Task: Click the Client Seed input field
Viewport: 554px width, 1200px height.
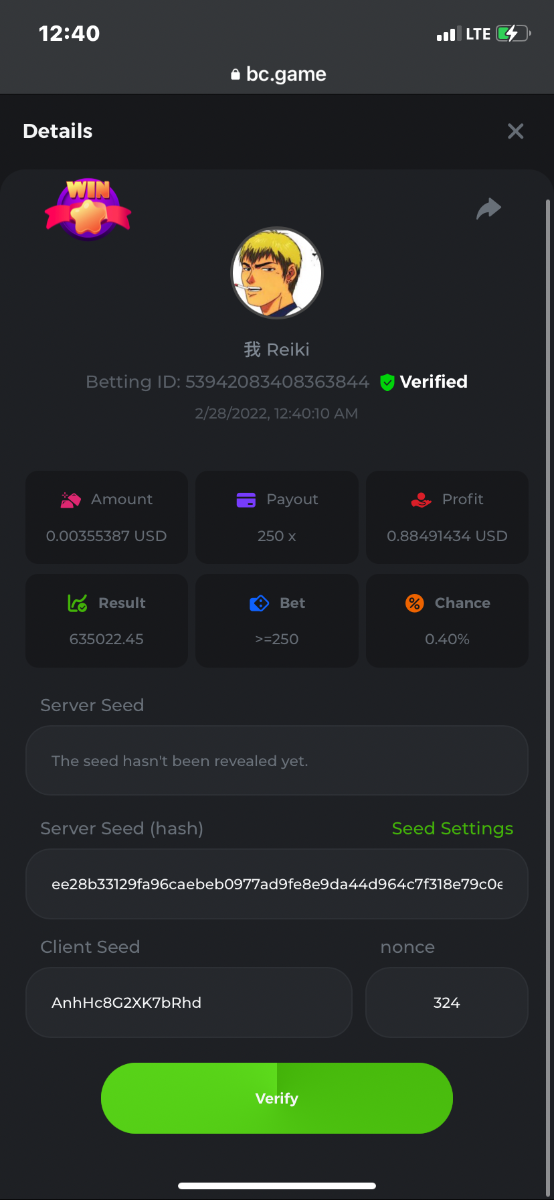Action: (x=189, y=1002)
